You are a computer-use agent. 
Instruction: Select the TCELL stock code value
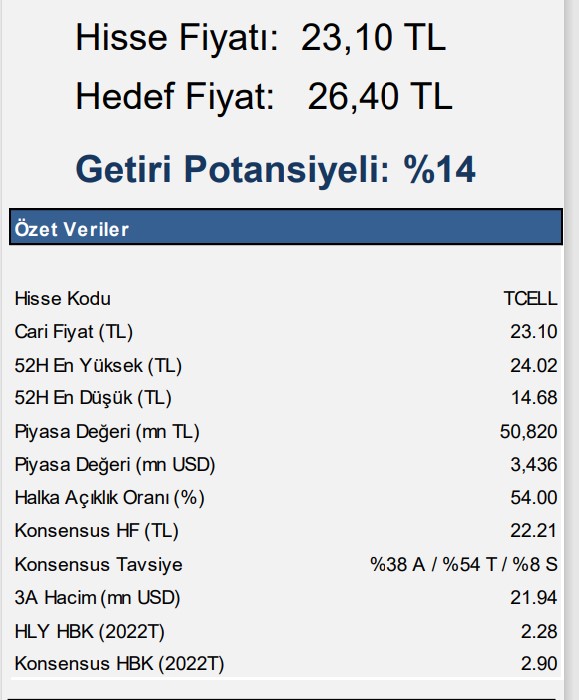point(530,299)
